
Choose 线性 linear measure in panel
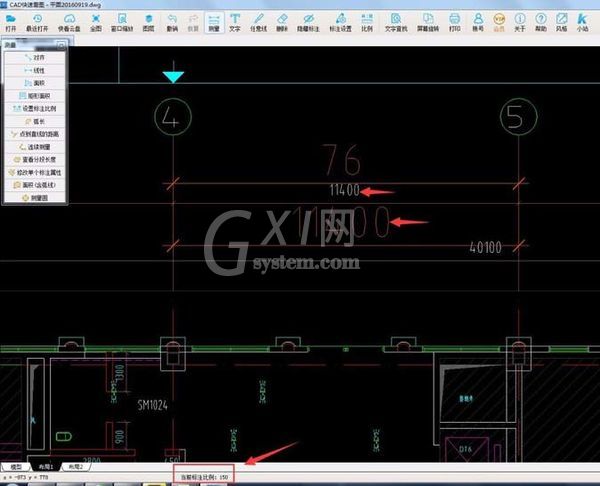35,70
